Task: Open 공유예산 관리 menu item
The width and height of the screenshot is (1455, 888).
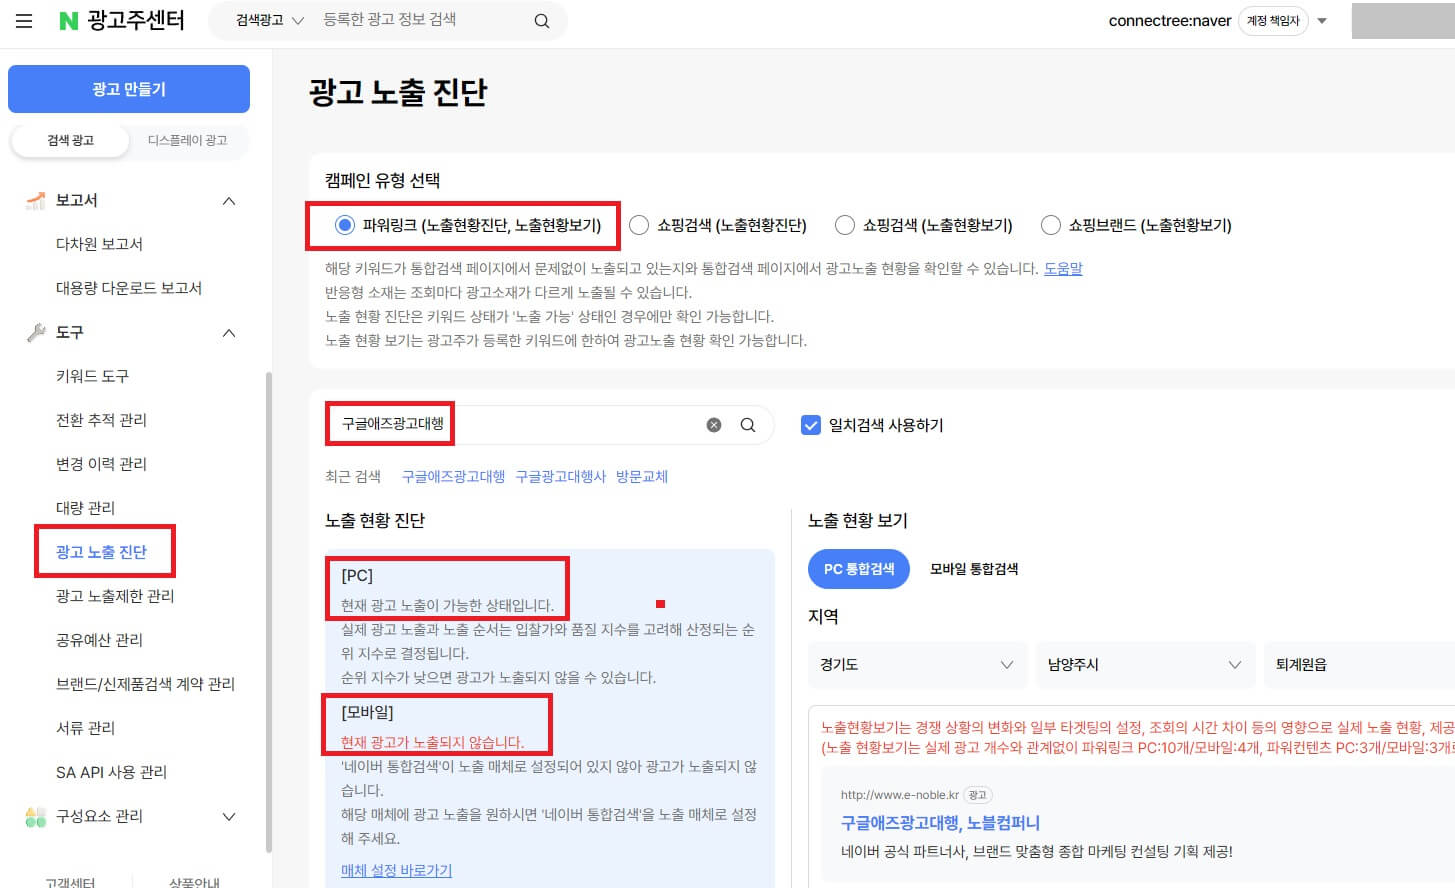Action: point(99,640)
